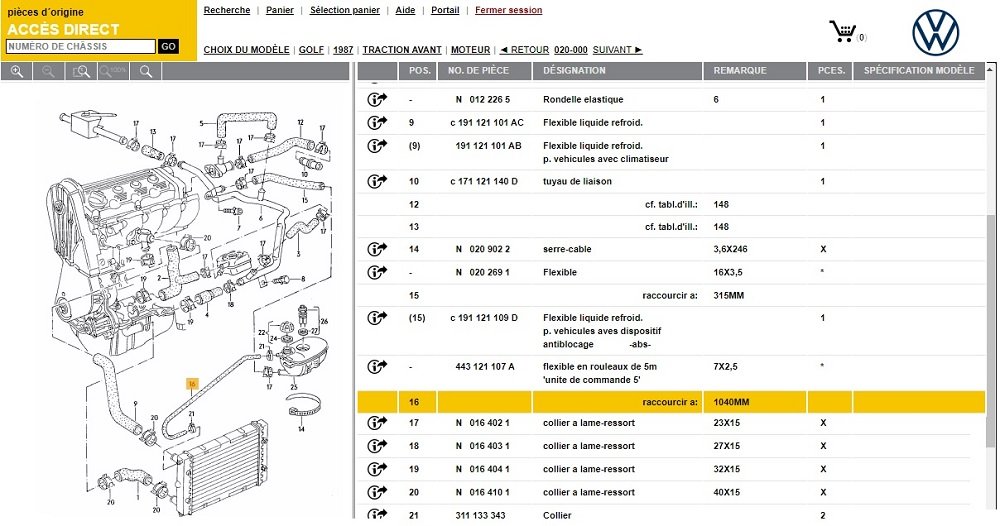Click 'Rondelle elastique' designation
This screenshot has height=526, width=1000.
pos(583,99)
